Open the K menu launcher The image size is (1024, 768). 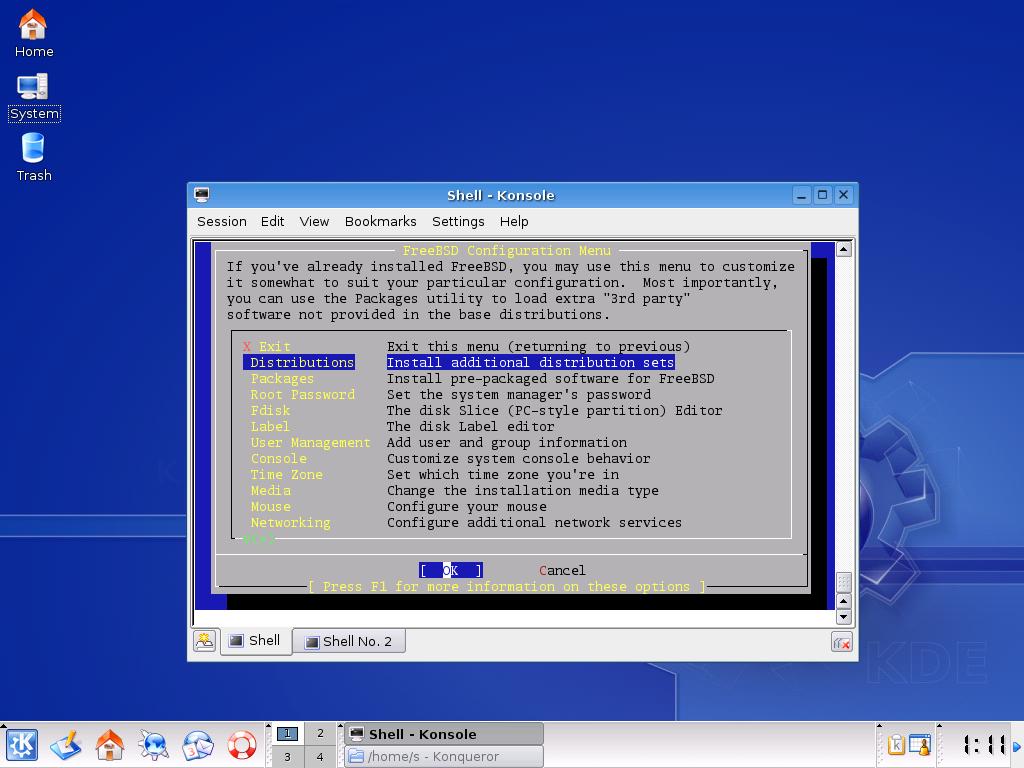pyautogui.click(x=22, y=744)
